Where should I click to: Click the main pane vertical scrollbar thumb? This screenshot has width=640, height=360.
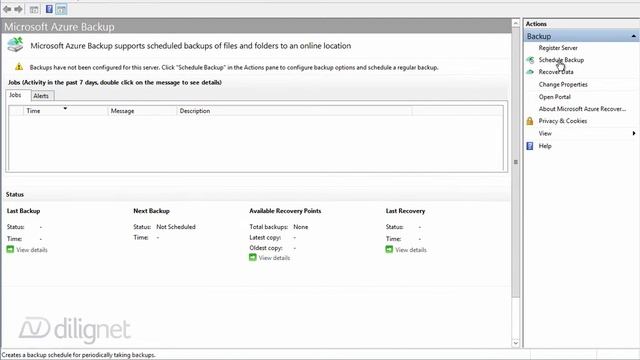[516, 162]
